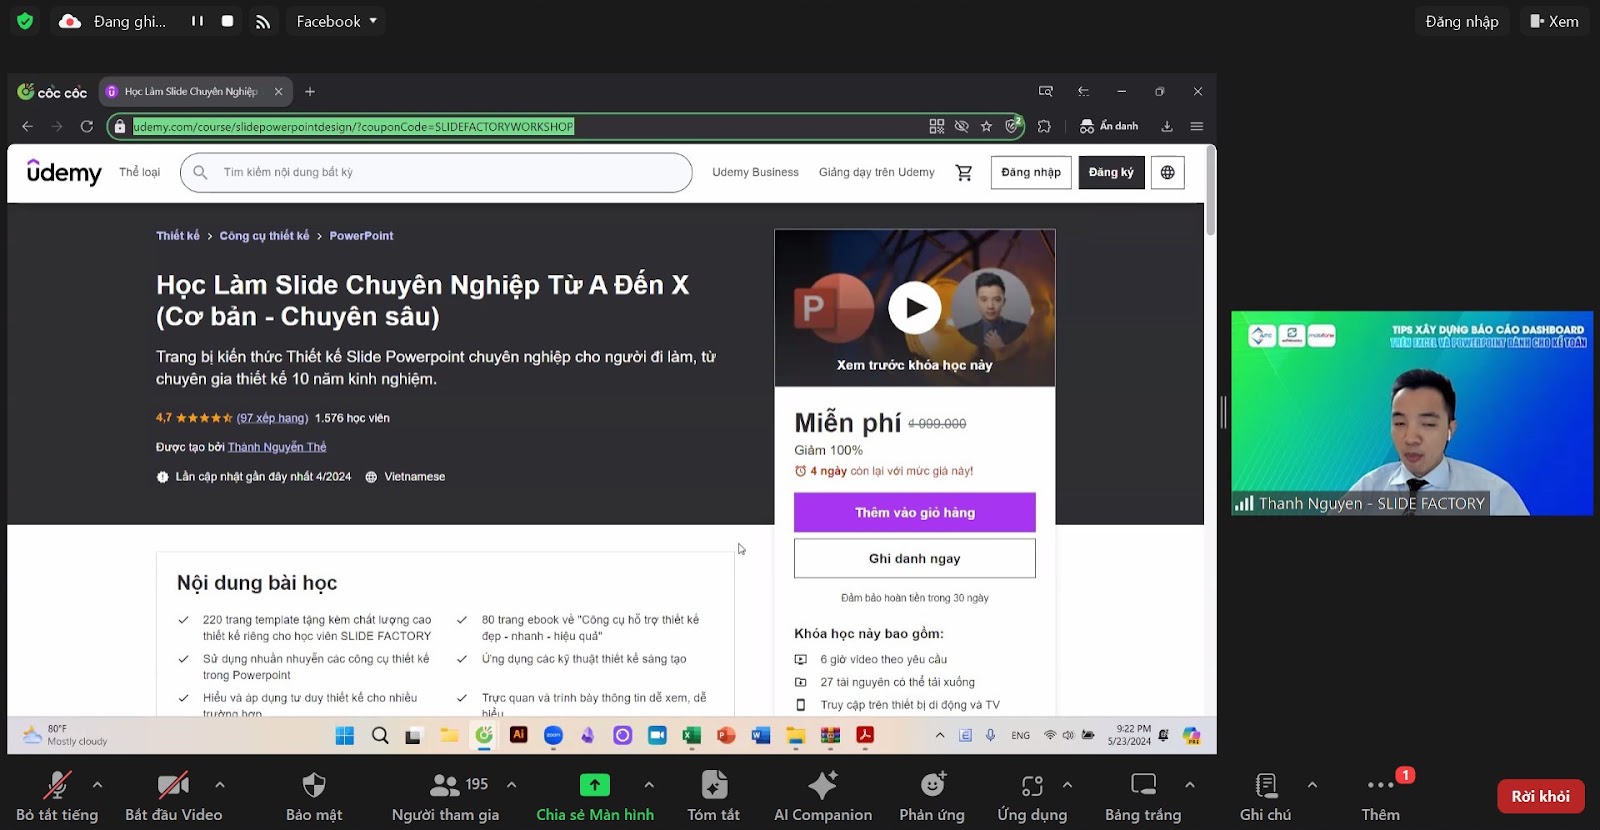Screen dimensions: 1600x830
Task: Open PowerPoint from the taskbar
Action: [x=726, y=736]
